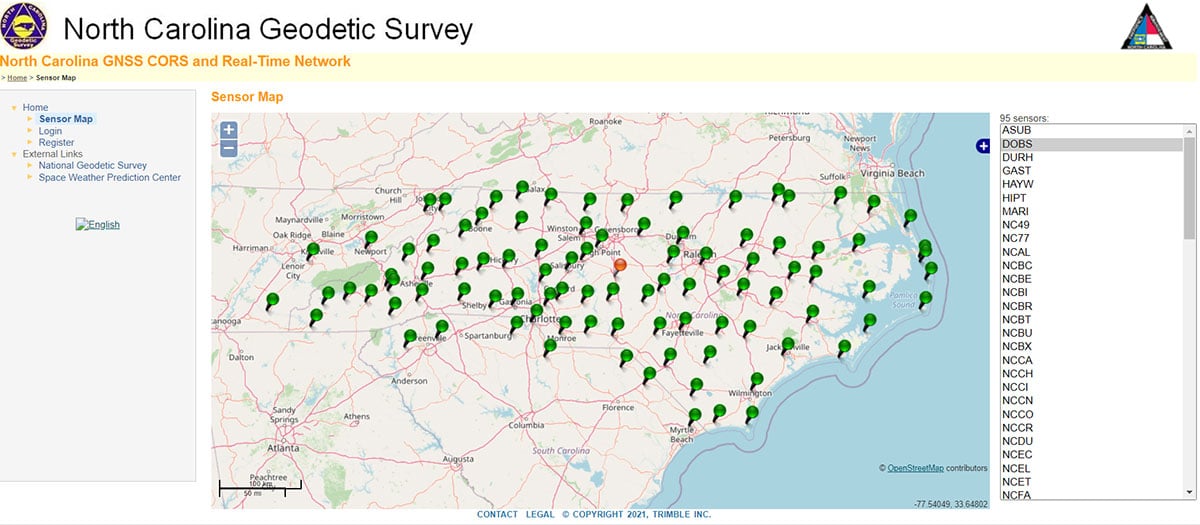Select the green pin on Durham label
The image size is (1200, 525).
[x=682, y=234]
